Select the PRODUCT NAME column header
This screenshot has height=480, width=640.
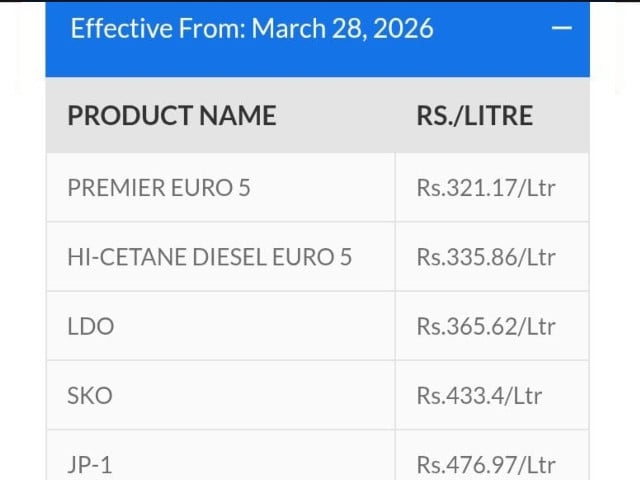tap(171, 115)
